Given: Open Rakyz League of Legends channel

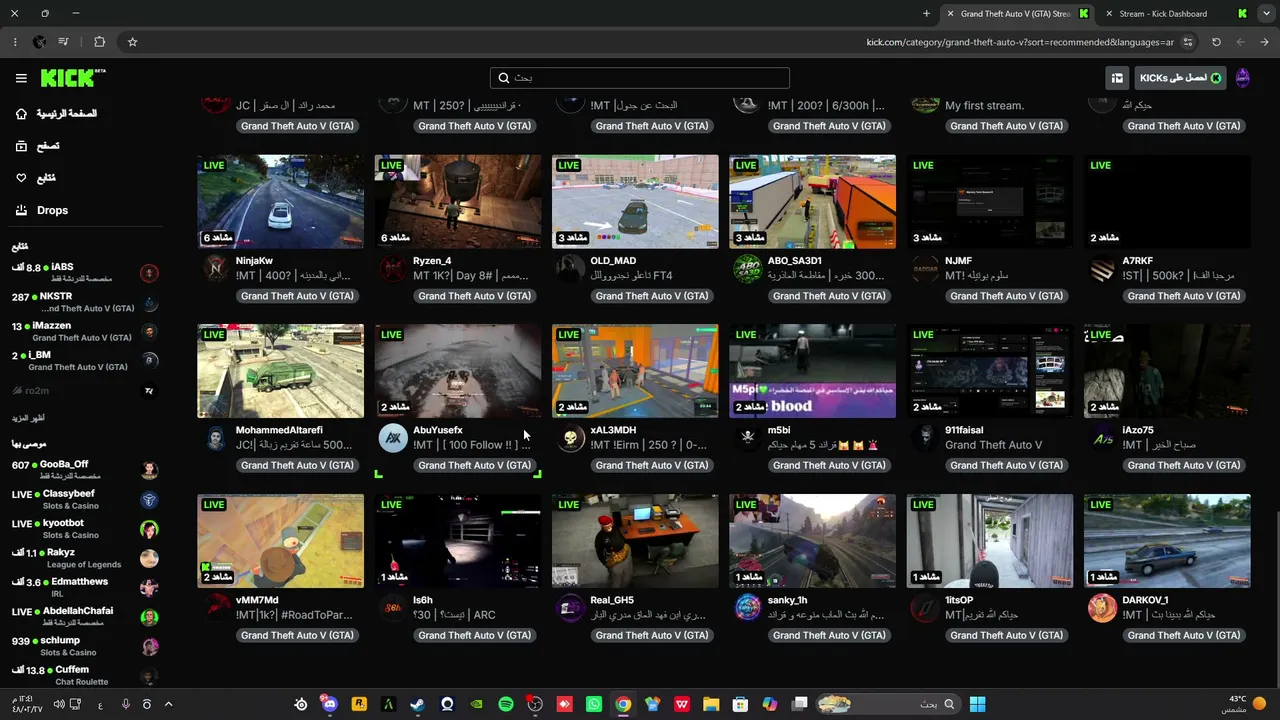Looking at the screenshot, I should click(x=85, y=558).
